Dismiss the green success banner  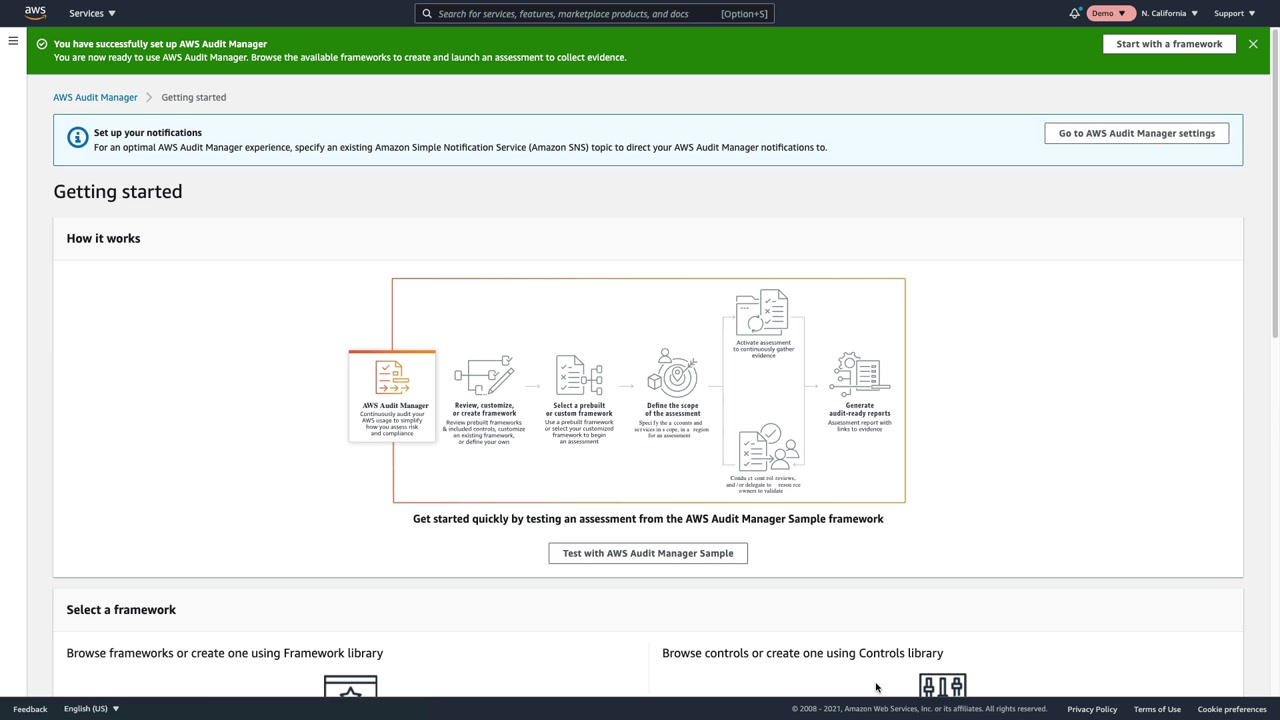point(1253,44)
